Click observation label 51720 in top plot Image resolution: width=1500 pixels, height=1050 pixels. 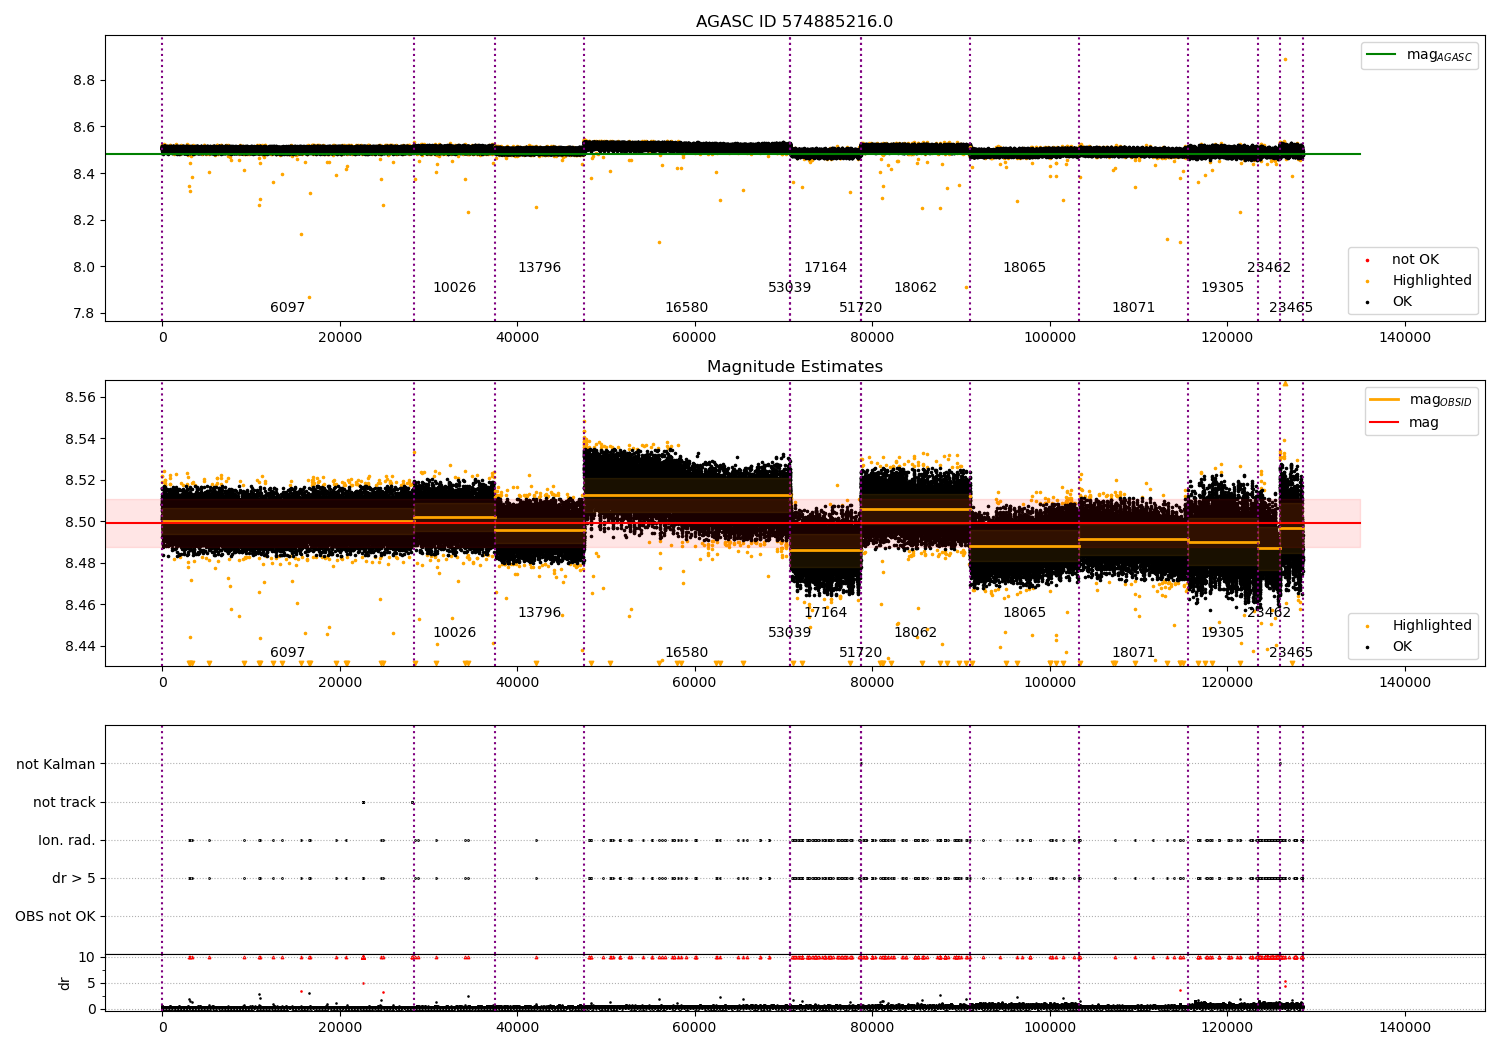pos(860,308)
